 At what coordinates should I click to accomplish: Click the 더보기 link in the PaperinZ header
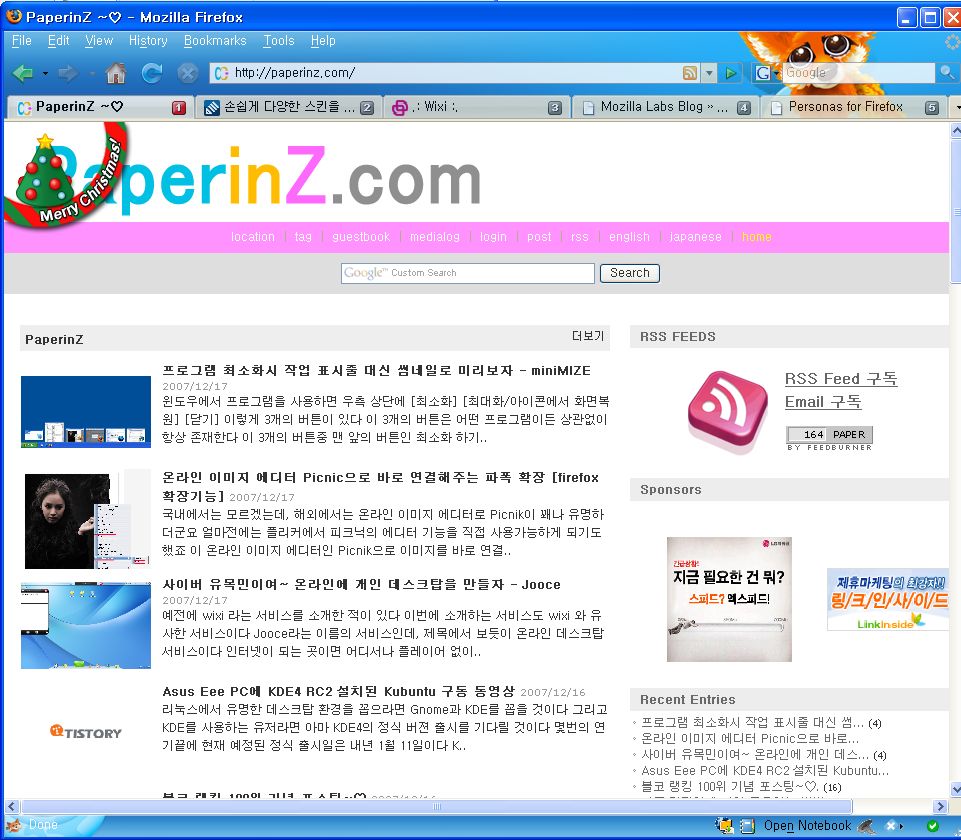click(x=588, y=336)
